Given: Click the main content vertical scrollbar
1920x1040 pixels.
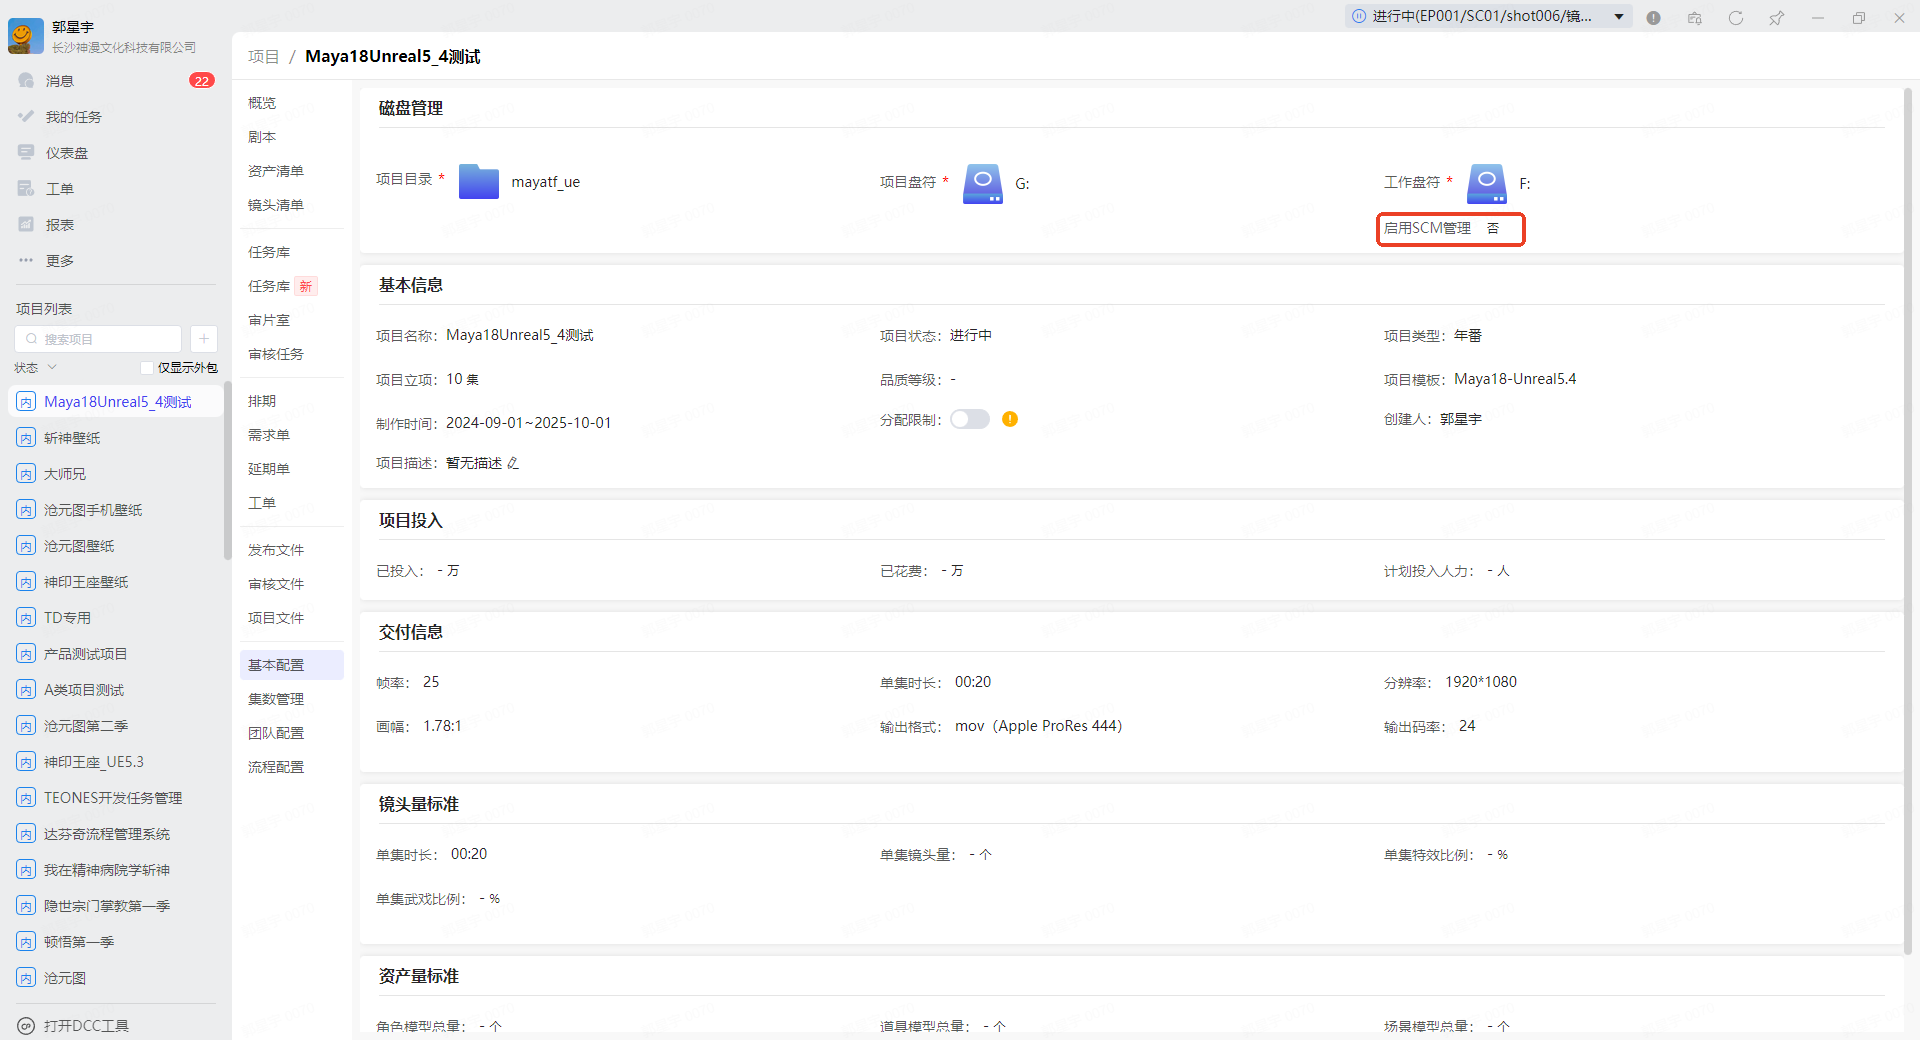Looking at the screenshot, I should coord(1908,520).
